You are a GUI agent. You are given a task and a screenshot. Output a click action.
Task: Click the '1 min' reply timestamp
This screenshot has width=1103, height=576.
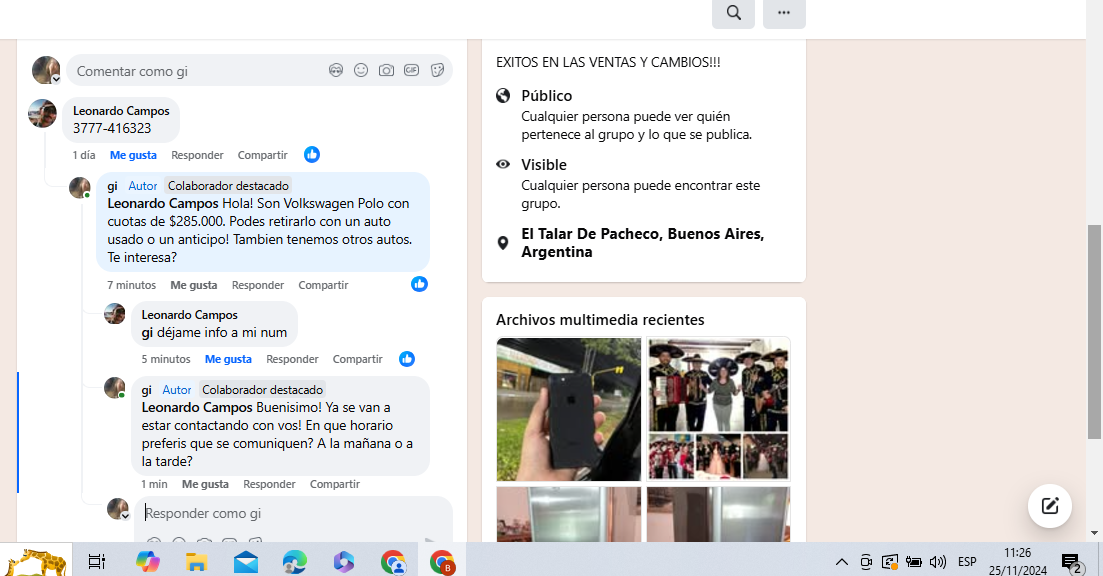click(x=154, y=484)
